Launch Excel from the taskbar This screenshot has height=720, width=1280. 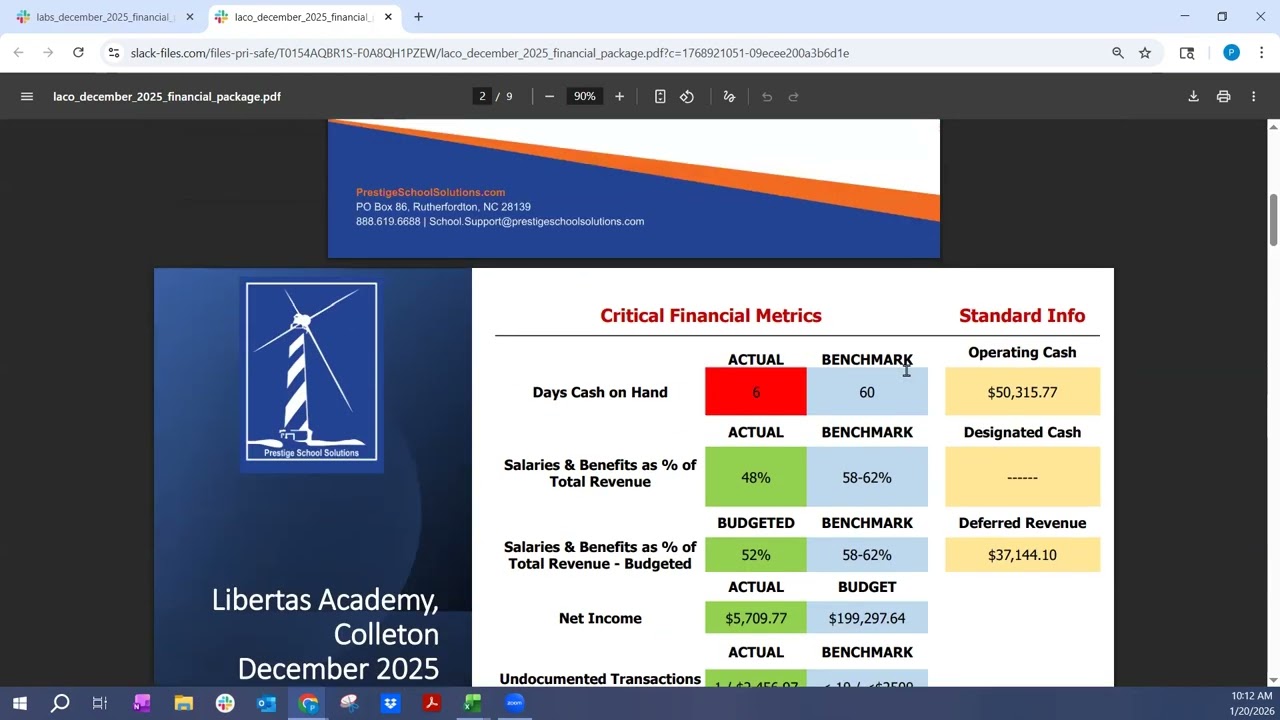pyautogui.click(x=472, y=703)
